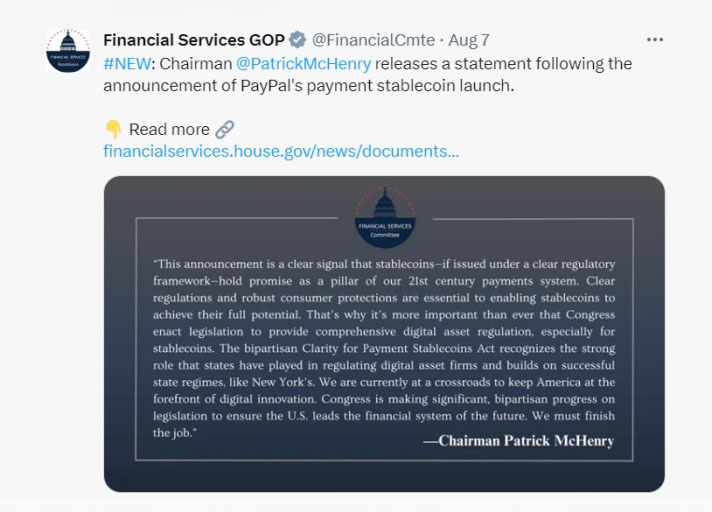
Task: Open the Aug 7 post timestamp
Action: pos(470,40)
